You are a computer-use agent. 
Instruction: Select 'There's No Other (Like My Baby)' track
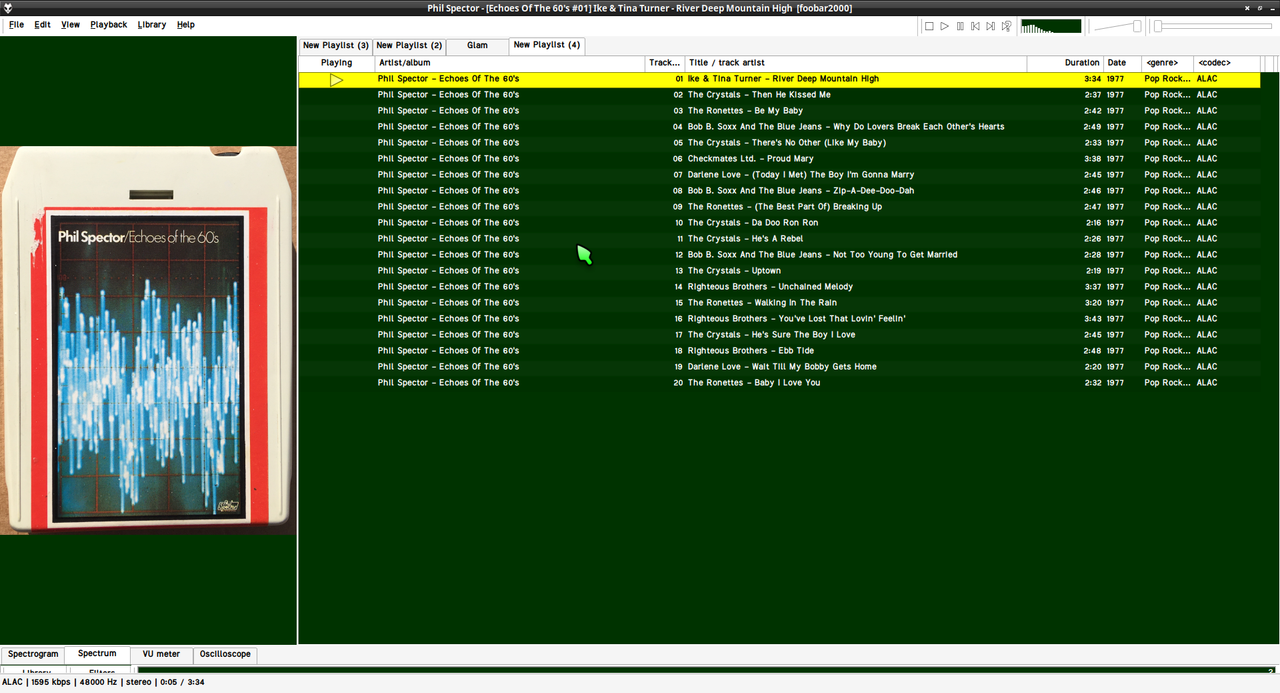click(x=780, y=143)
